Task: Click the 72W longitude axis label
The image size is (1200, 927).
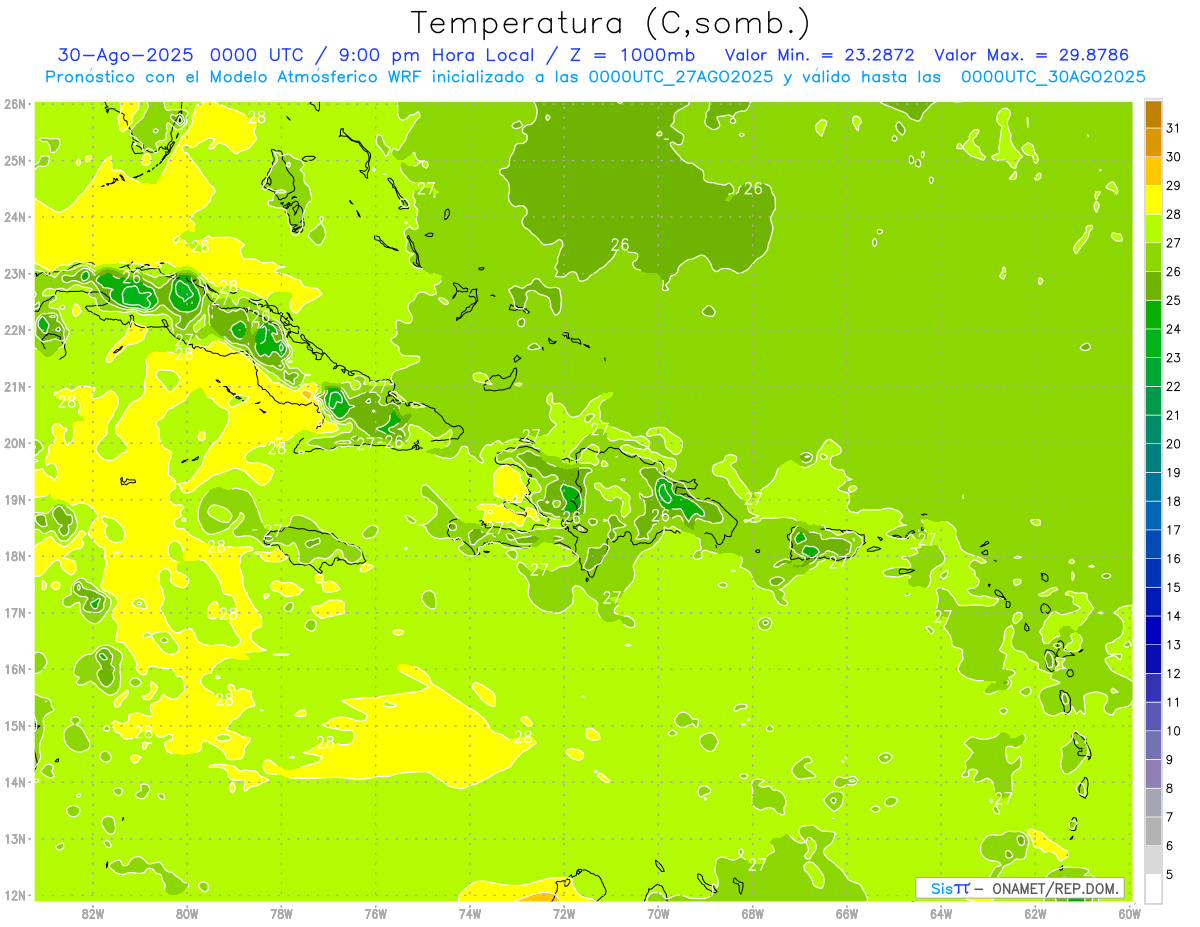Action: tap(564, 913)
